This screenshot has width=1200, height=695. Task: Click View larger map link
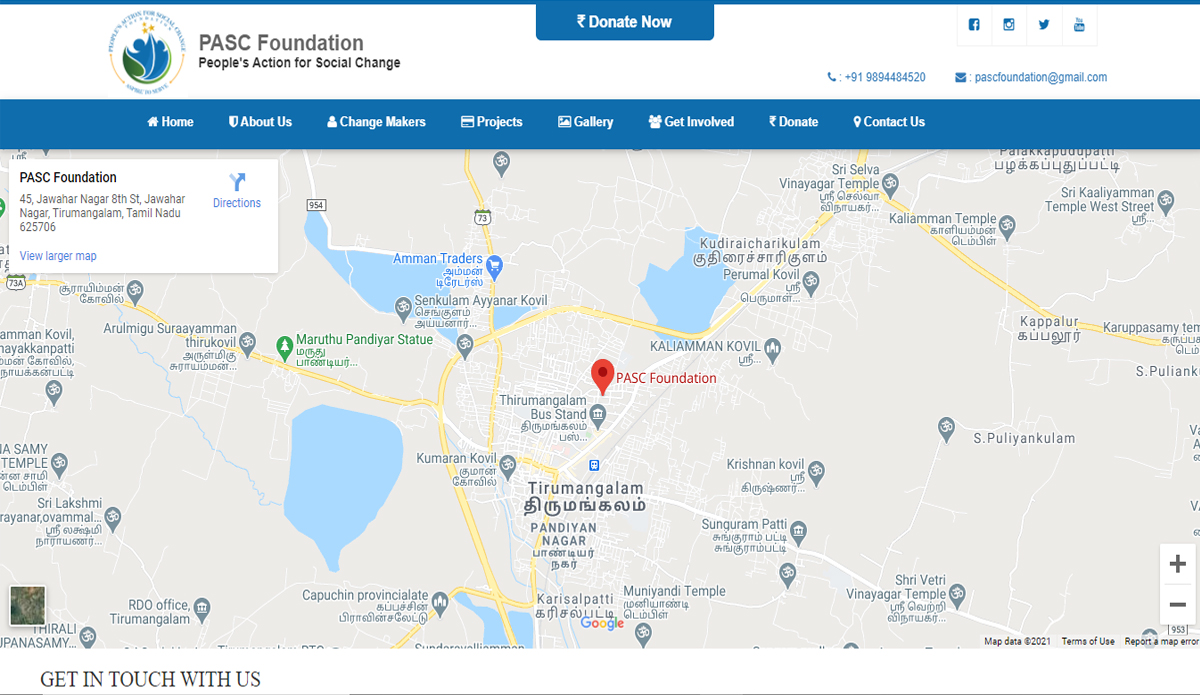[x=58, y=256]
